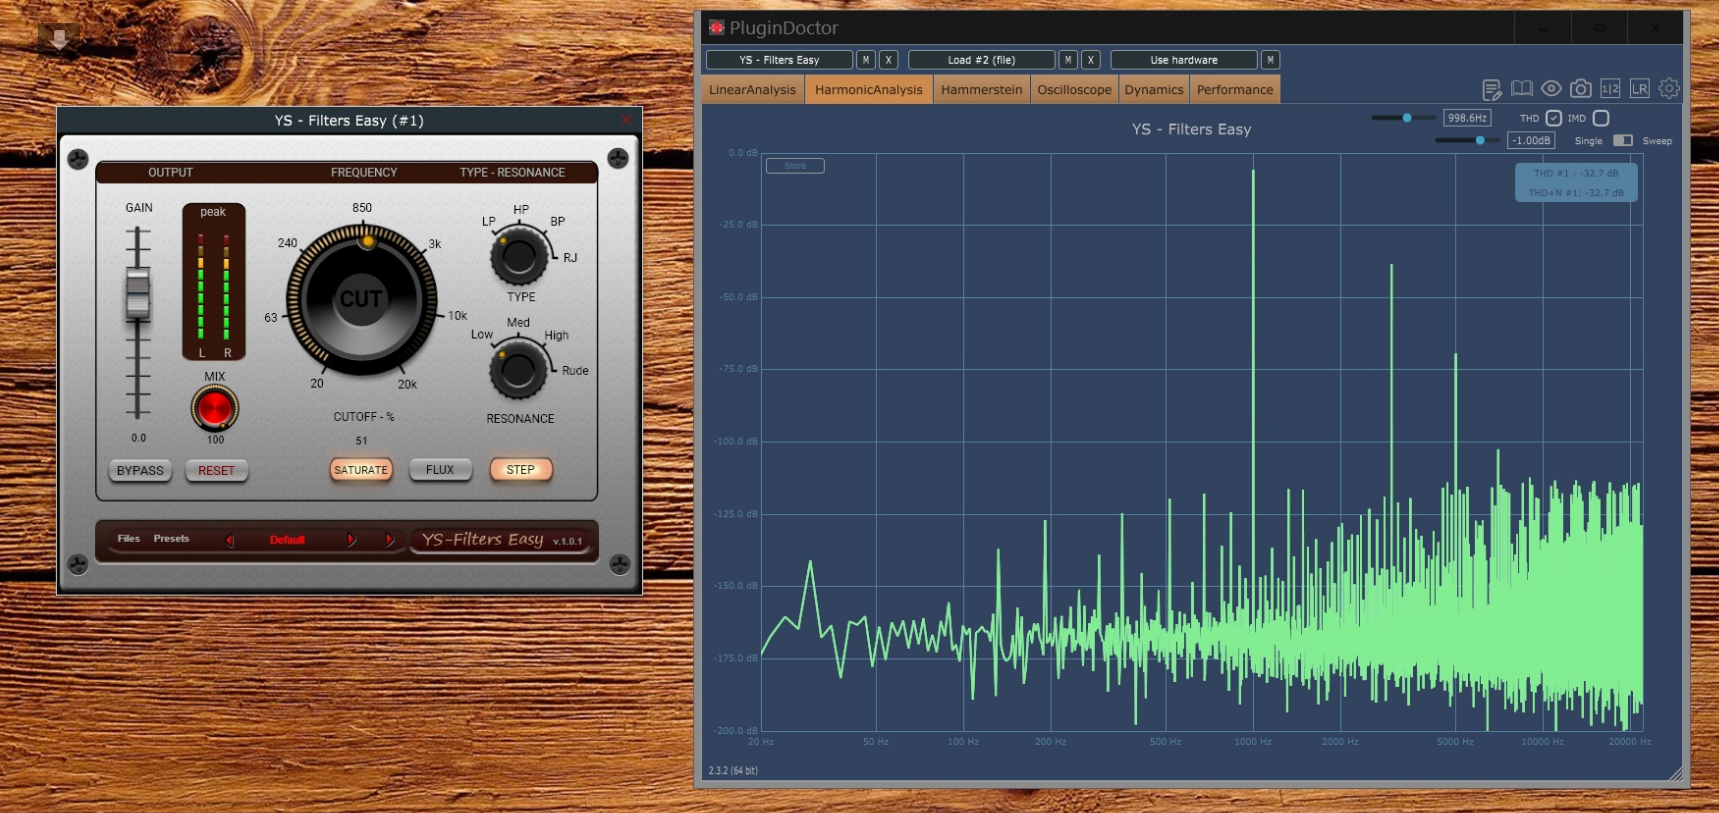Toggle the M button beside Use hardware
The height and width of the screenshot is (813, 1719).
click(x=1270, y=60)
